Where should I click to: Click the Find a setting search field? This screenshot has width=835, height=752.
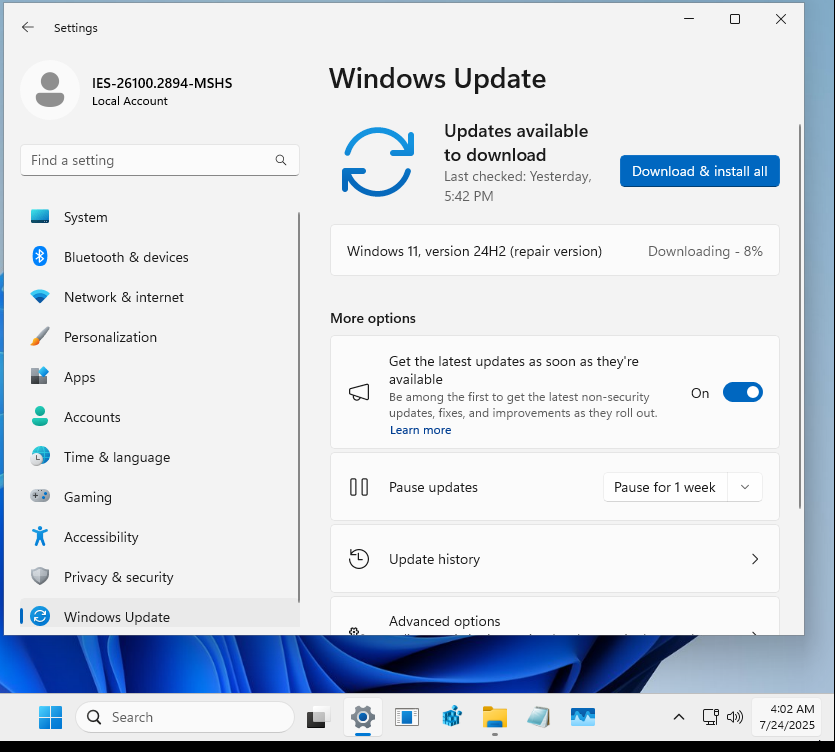[159, 160]
